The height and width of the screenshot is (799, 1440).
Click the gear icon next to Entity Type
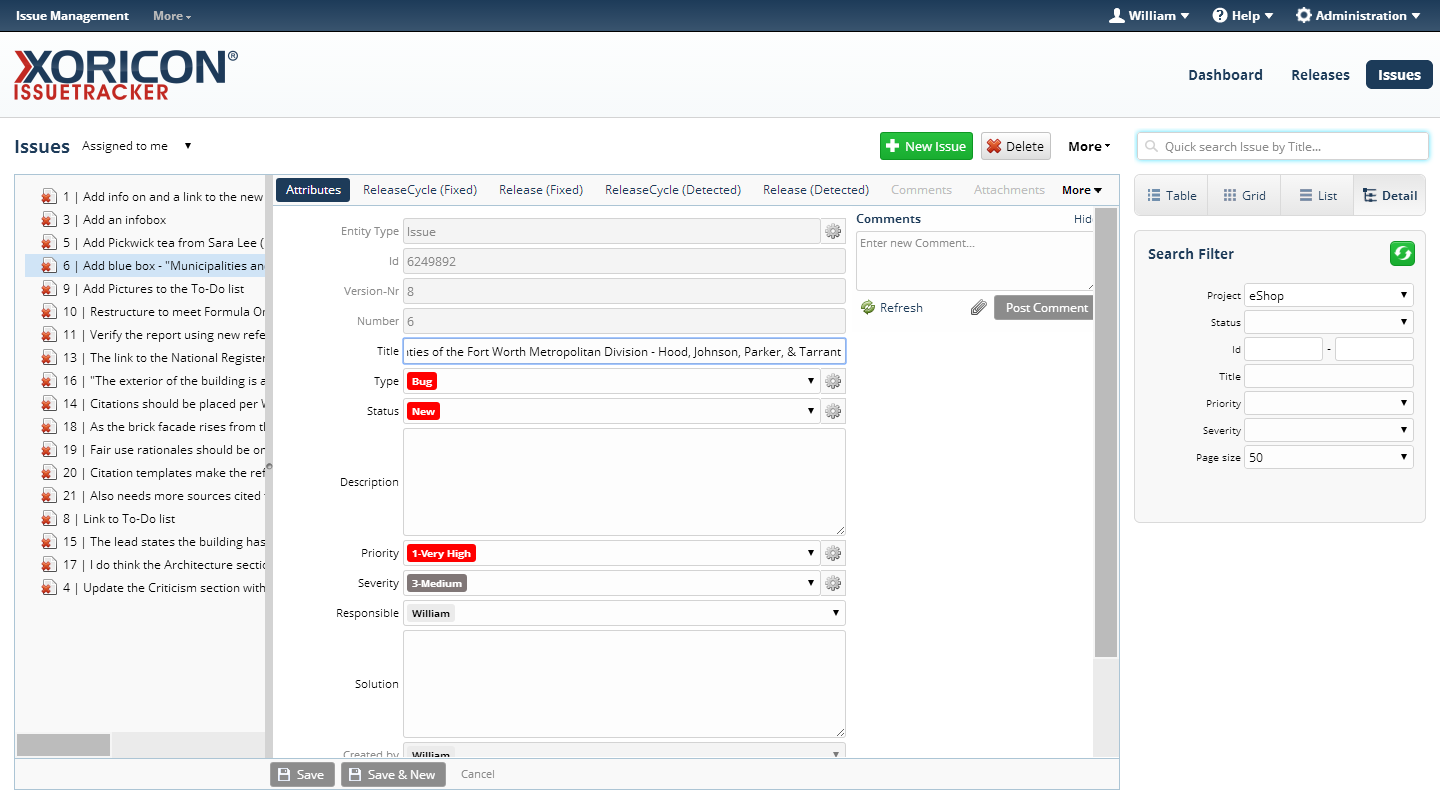pyautogui.click(x=833, y=231)
